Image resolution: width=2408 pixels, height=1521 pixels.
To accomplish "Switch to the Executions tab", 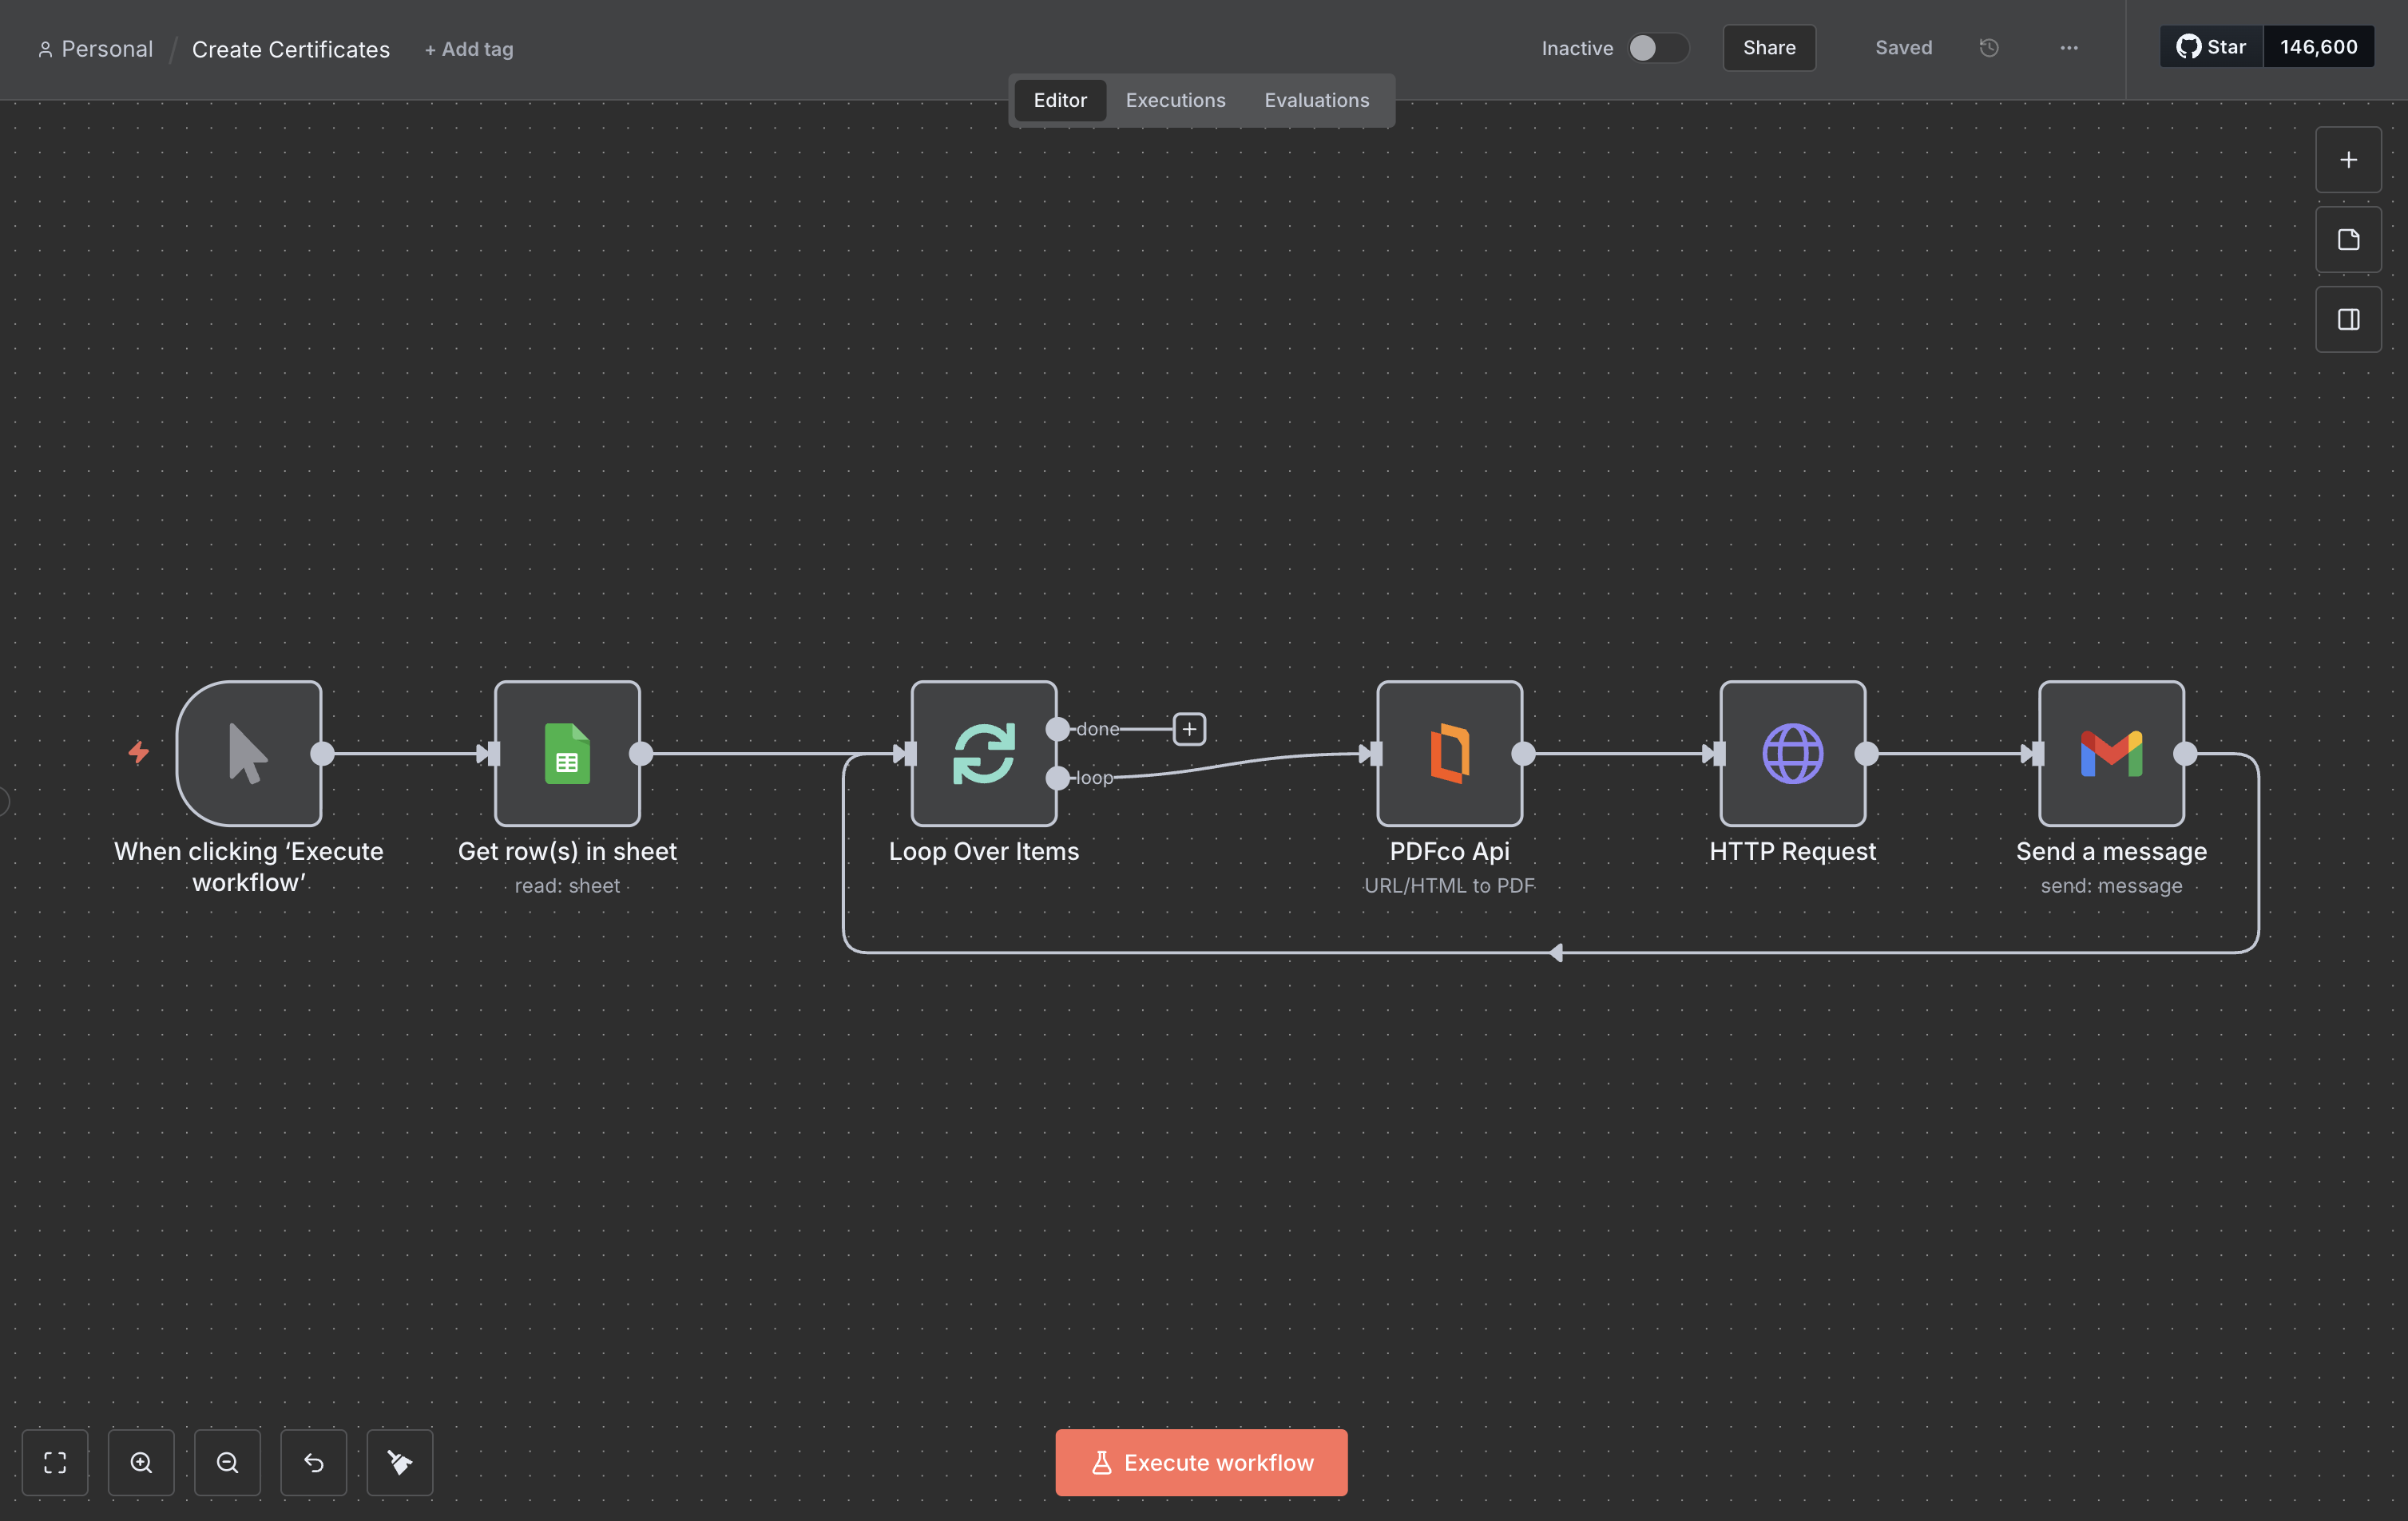I will coord(1175,100).
